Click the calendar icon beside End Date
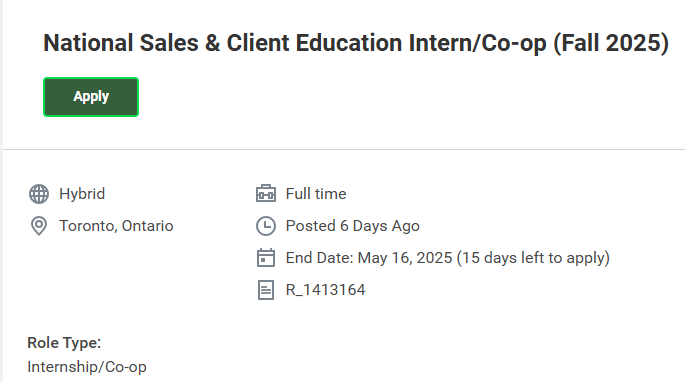 tap(266, 258)
